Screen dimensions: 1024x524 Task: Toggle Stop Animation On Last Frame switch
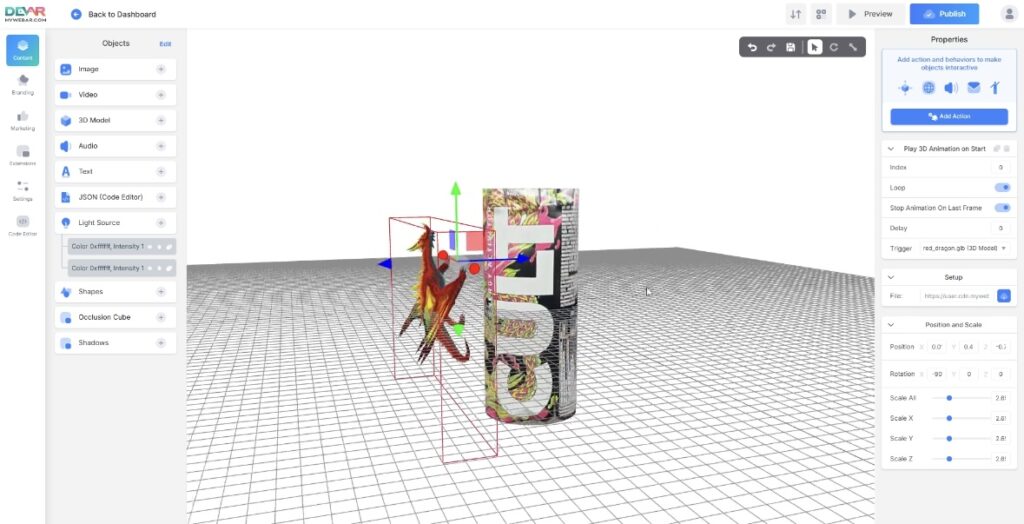point(1001,208)
